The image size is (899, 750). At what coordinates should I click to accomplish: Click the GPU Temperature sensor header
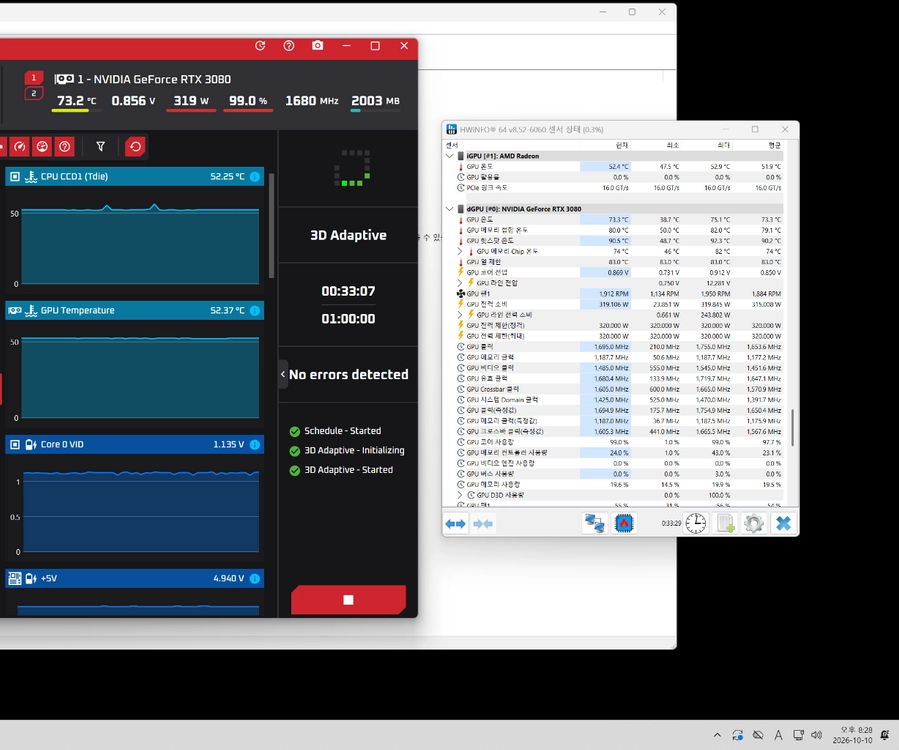coord(135,310)
